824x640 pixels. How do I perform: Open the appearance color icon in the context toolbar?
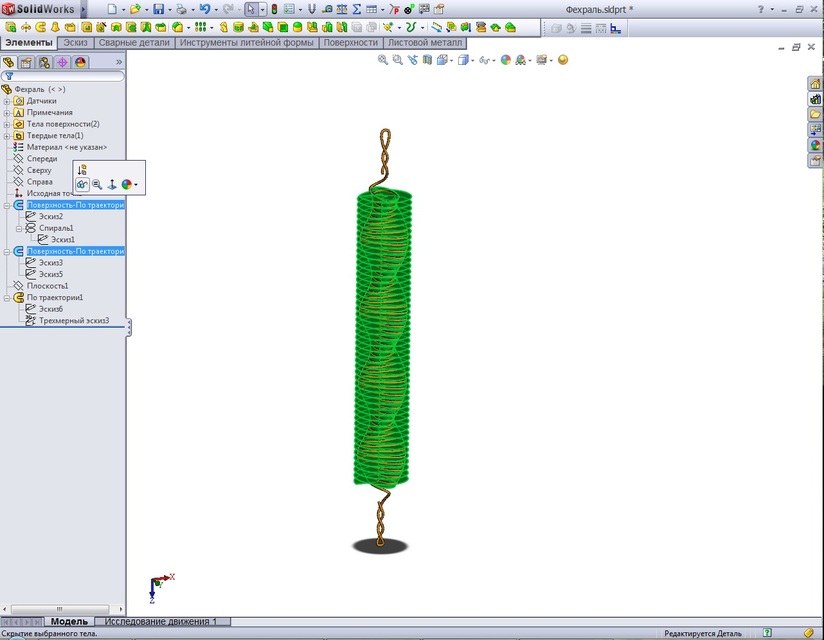pyautogui.click(x=128, y=183)
